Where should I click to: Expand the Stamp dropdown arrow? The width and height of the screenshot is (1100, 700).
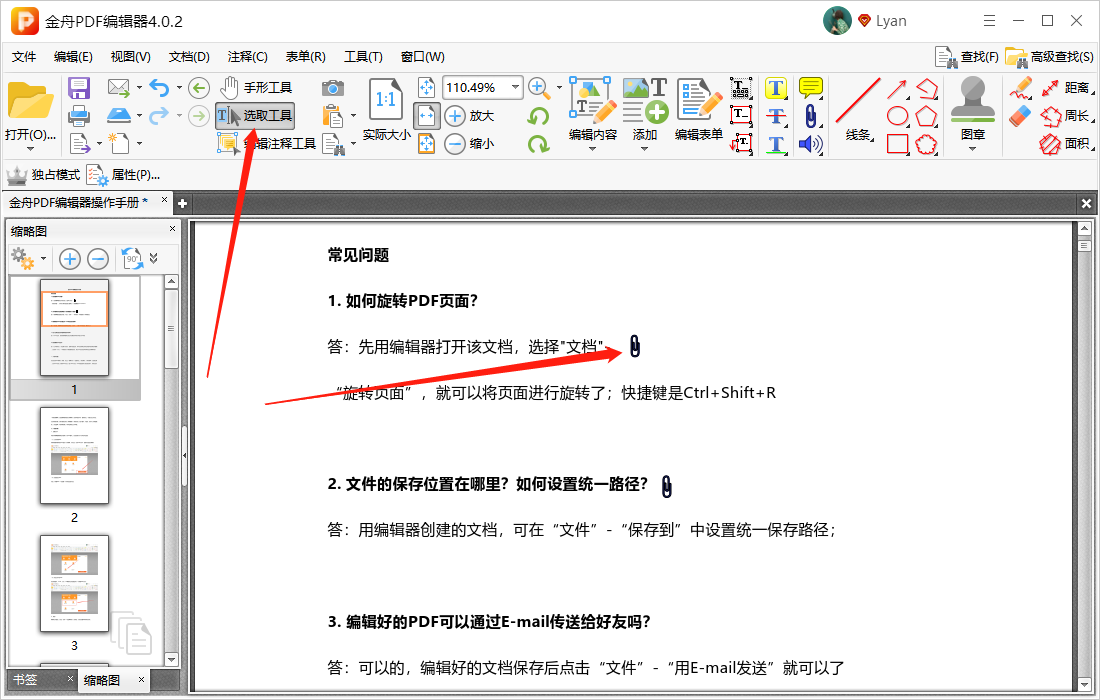click(972, 148)
